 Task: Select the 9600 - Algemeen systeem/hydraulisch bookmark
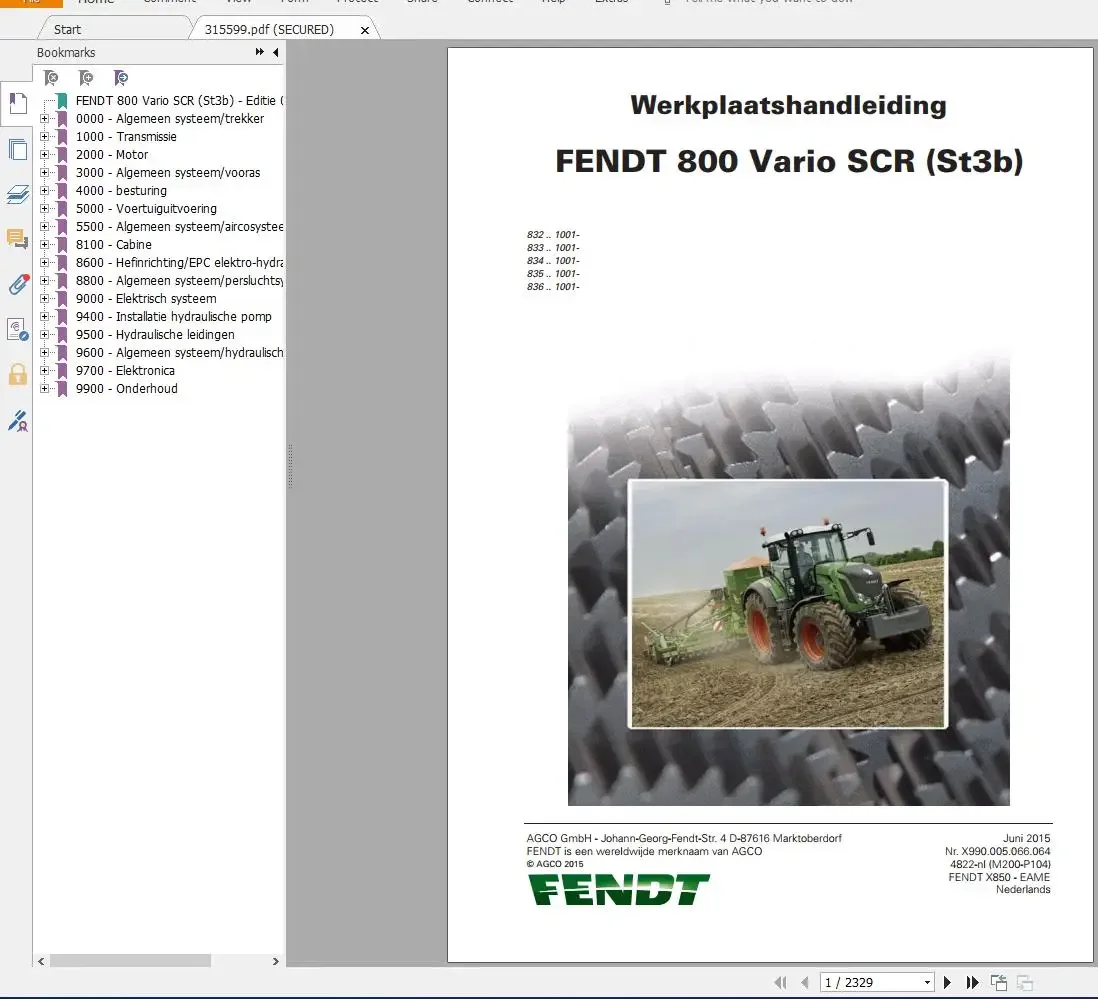point(179,353)
